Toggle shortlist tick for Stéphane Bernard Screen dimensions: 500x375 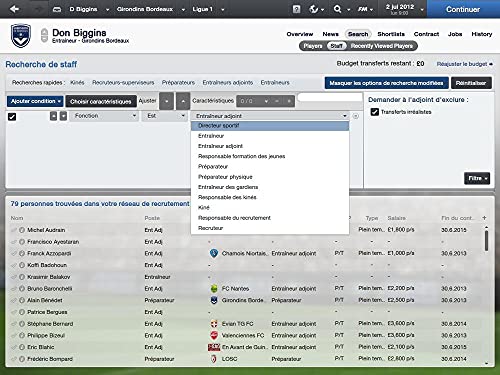(x=14, y=324)
